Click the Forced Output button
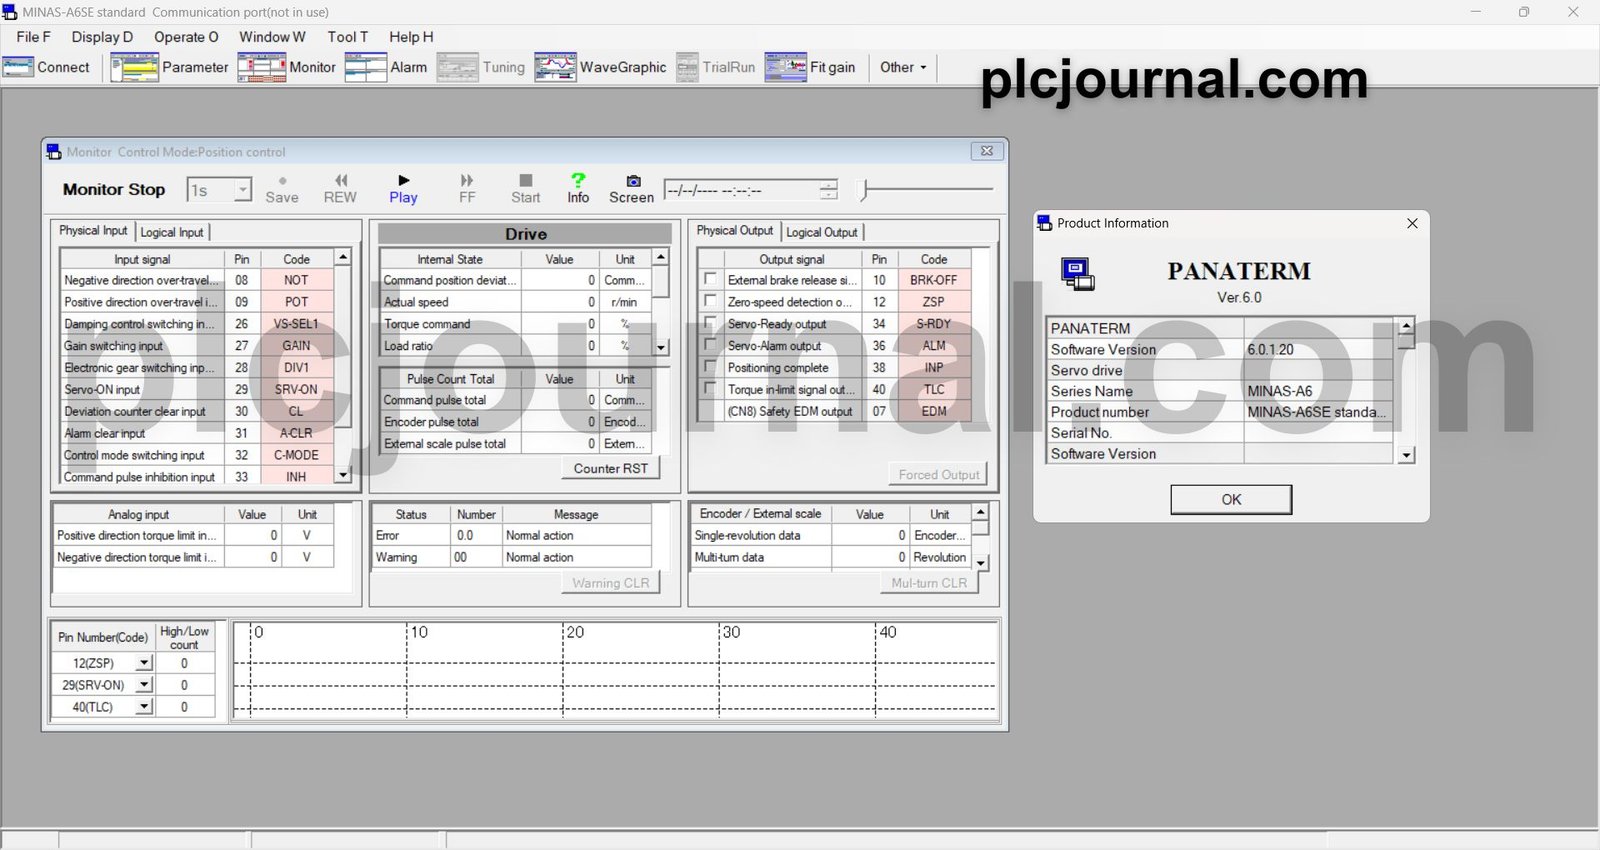1600x850 pixels. click(x=939, y=474)
